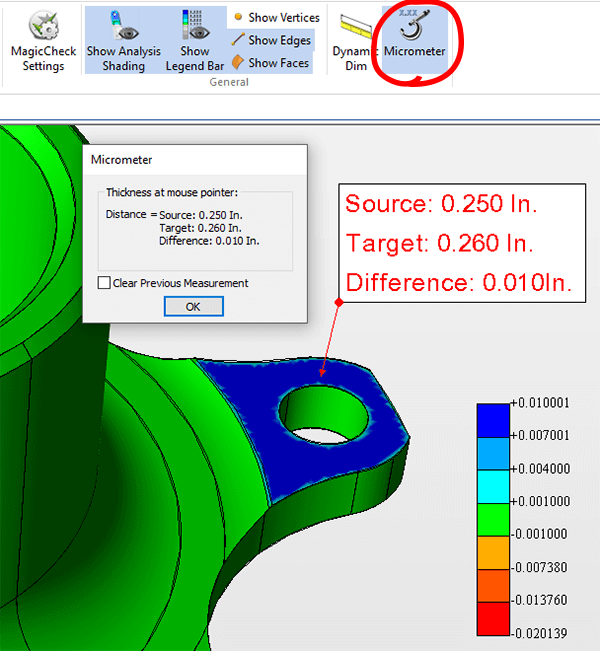The image size is (600, 651).
Task: Click 'Source: 0.250 In.' in the dialog
Action: pyautogui.click(x=201, y=215)
